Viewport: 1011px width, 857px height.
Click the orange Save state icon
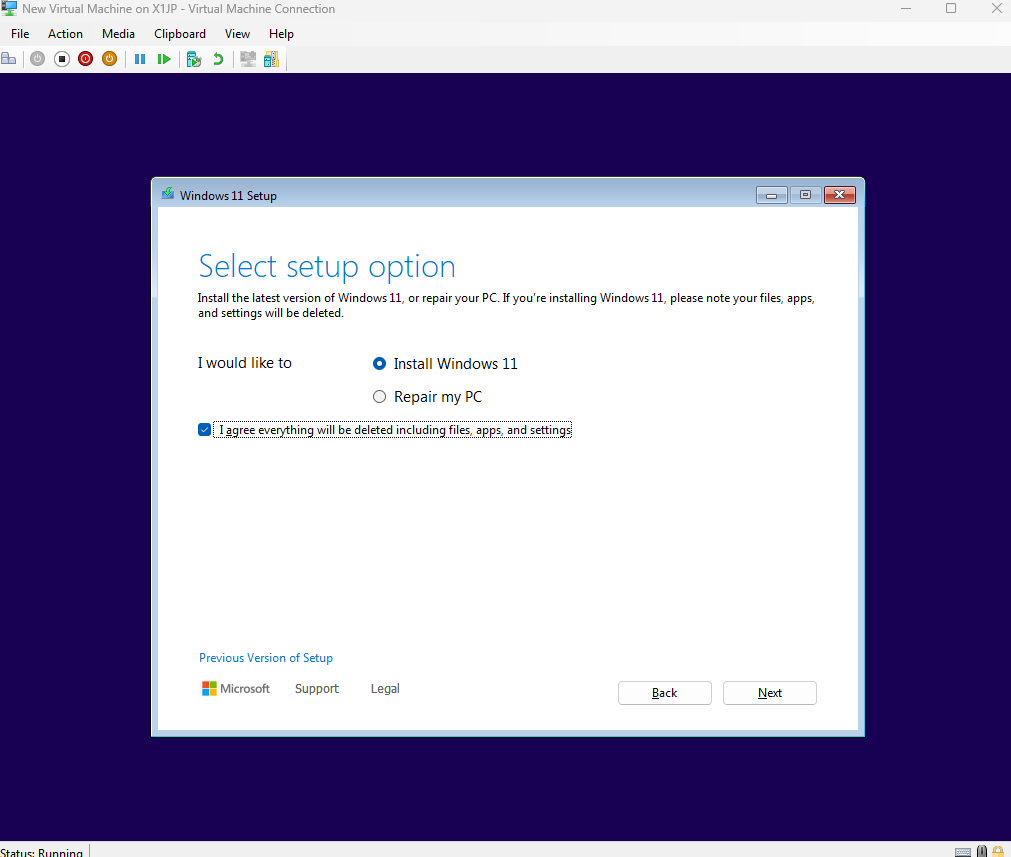click(109, 59)
